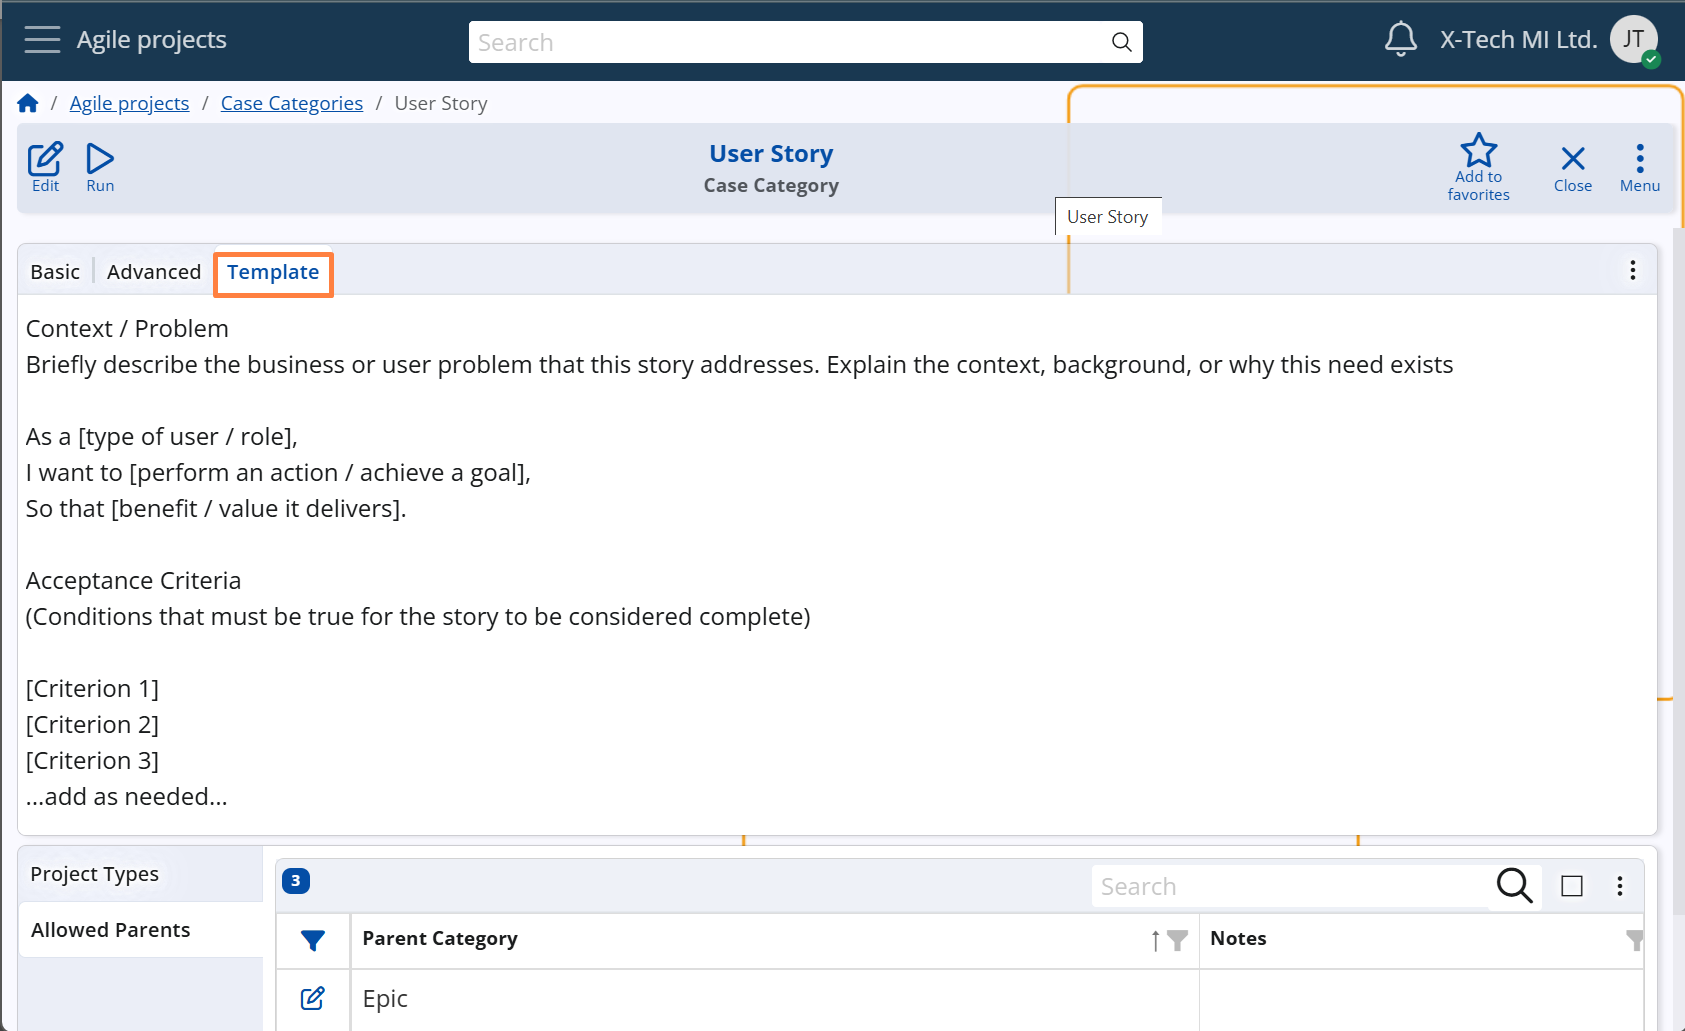Open the notifications bell
The height and width of the screenshot is (1031, 1685).
(1400, 40)
